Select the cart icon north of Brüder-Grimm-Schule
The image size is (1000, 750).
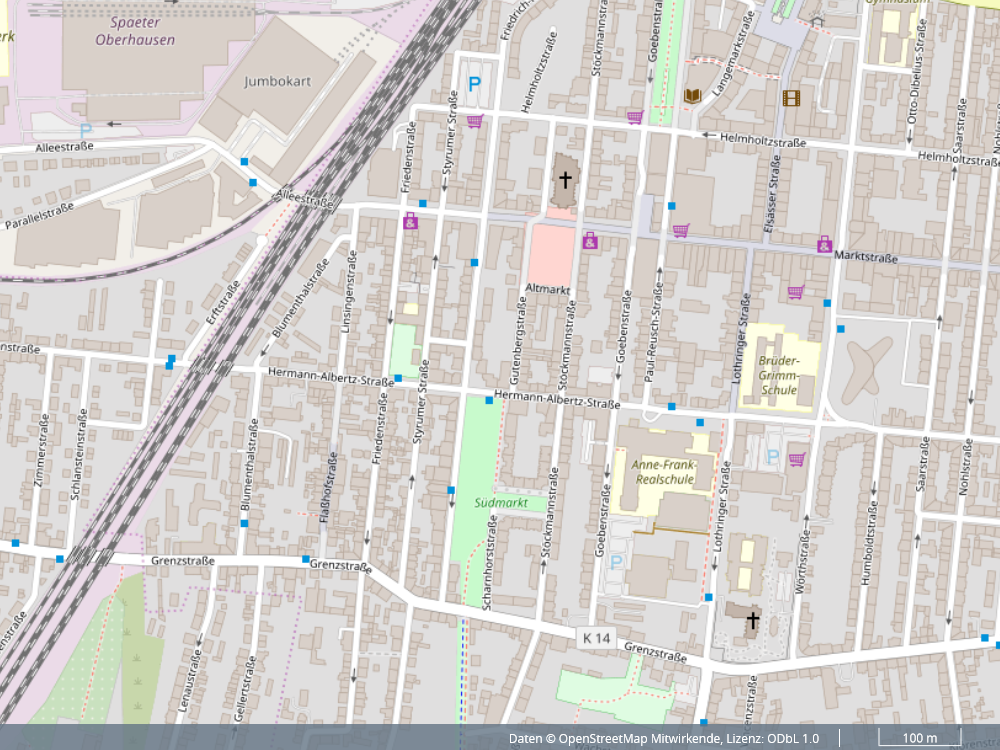pyautogui.click(x=795, y=292)
